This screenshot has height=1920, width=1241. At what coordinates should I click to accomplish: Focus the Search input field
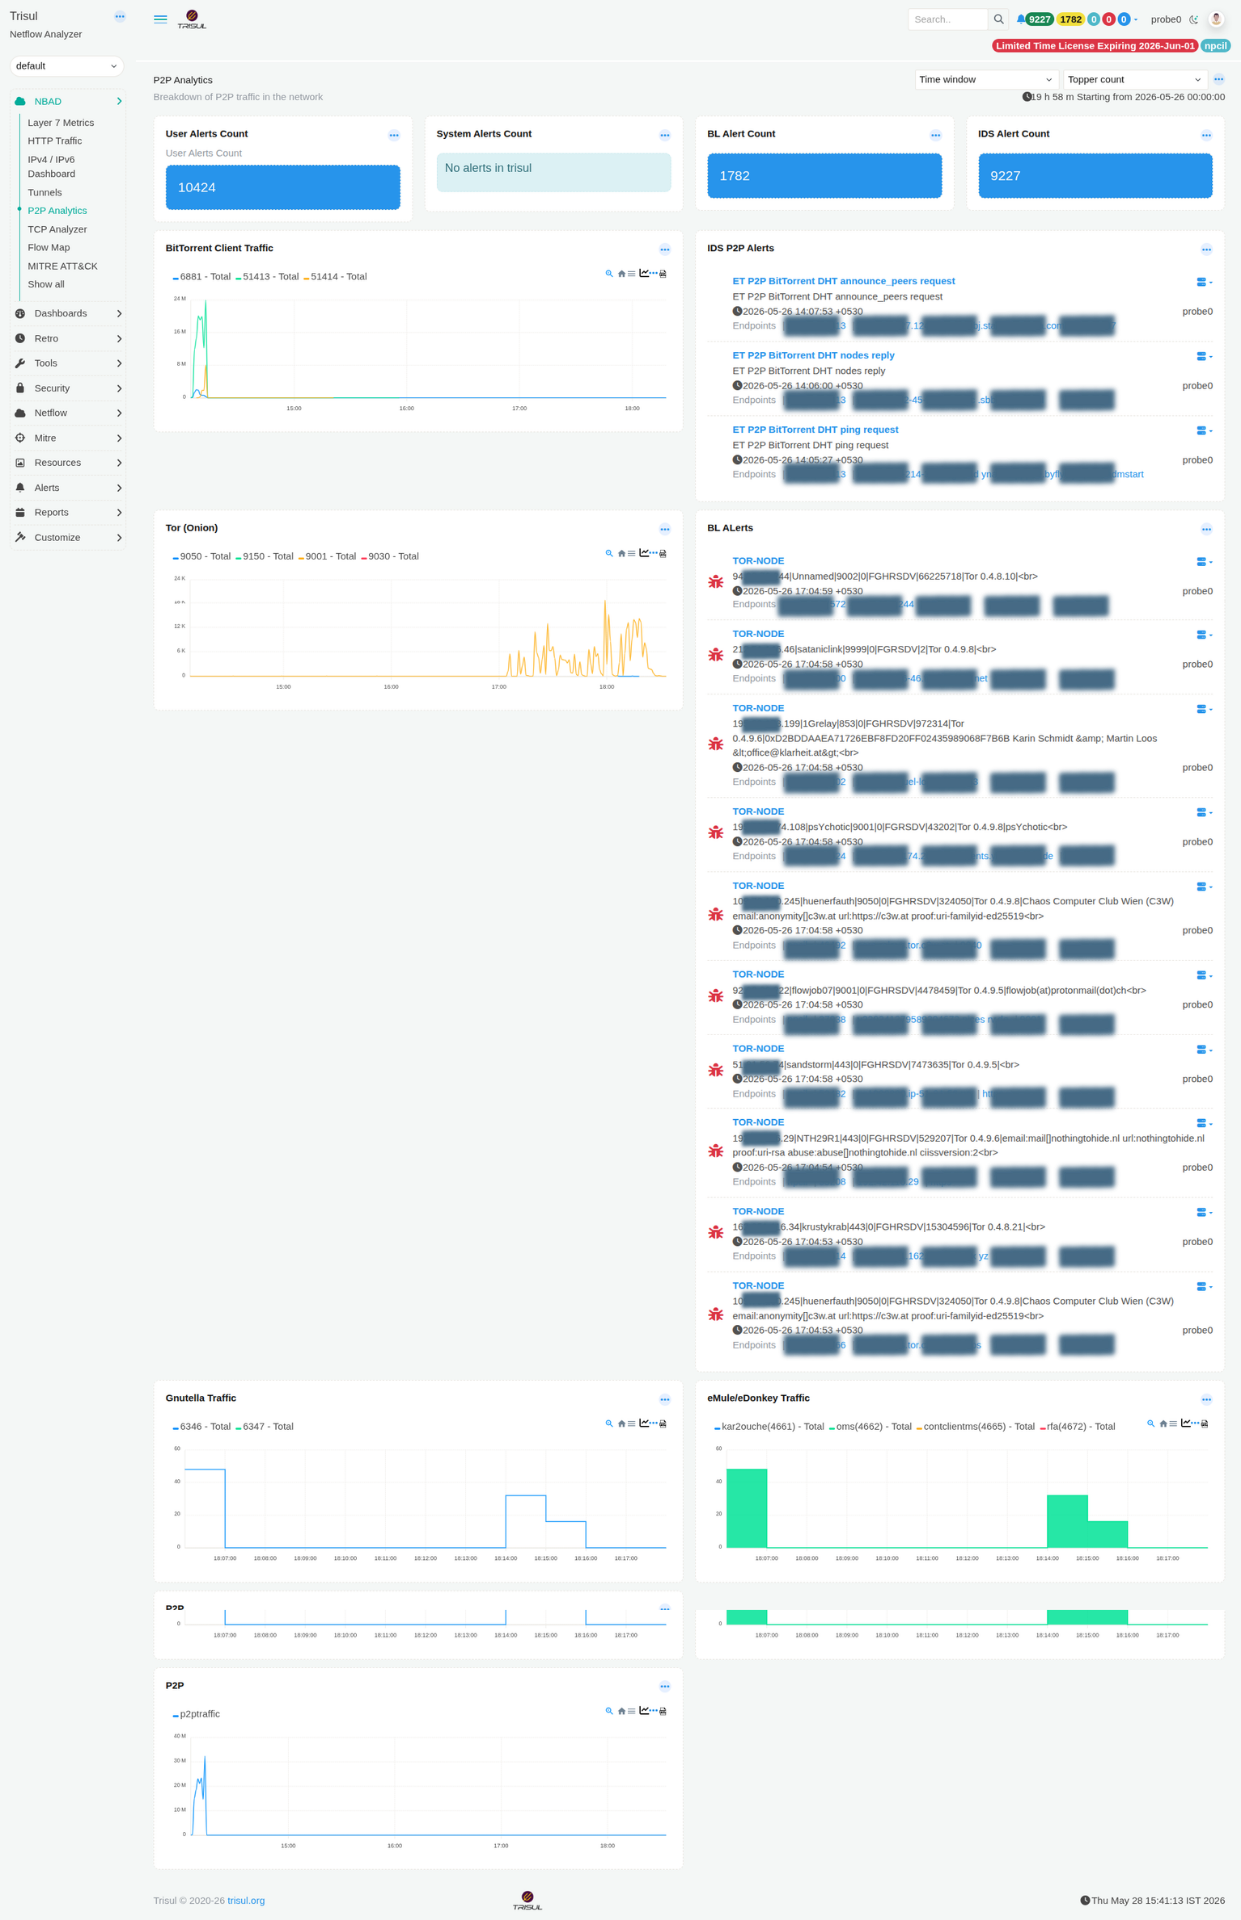click(x=947, y=19)
